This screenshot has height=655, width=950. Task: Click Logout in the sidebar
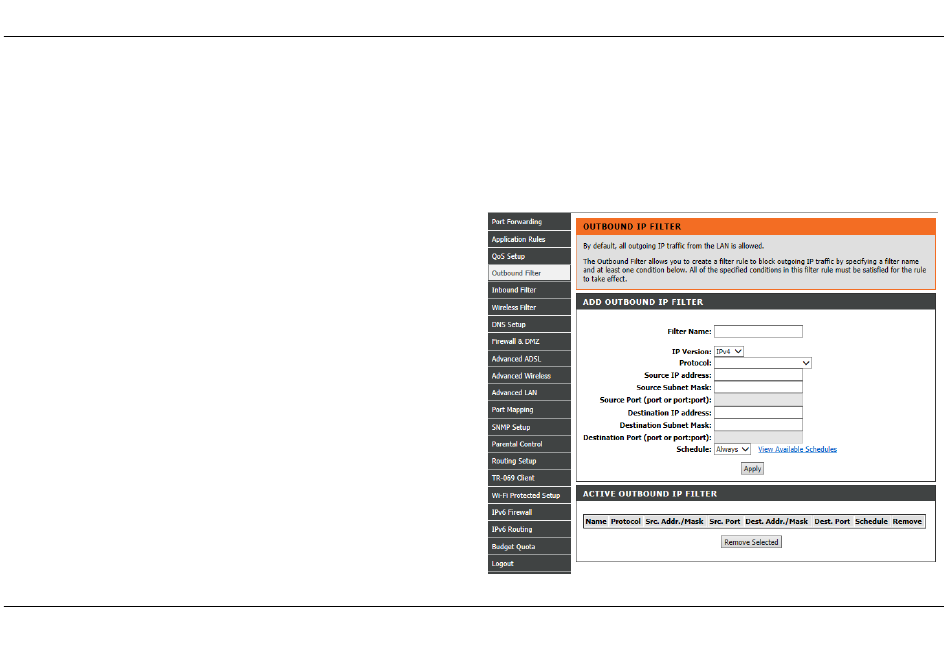click(529, 564)
